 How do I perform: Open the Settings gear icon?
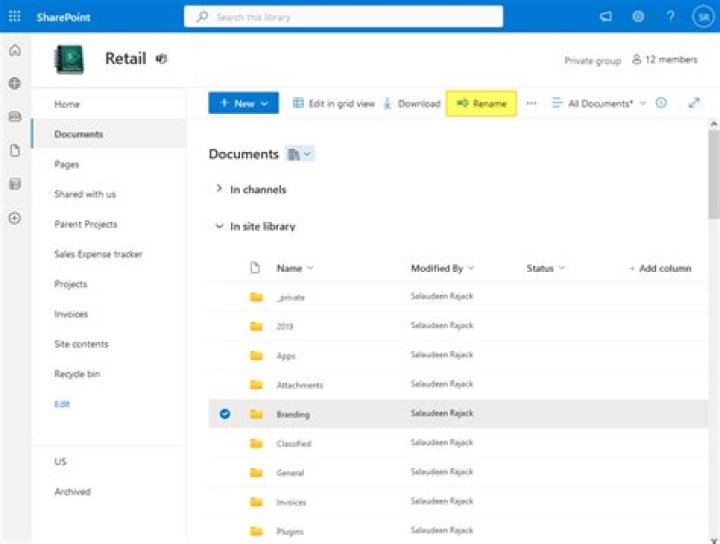pos(638,16)
